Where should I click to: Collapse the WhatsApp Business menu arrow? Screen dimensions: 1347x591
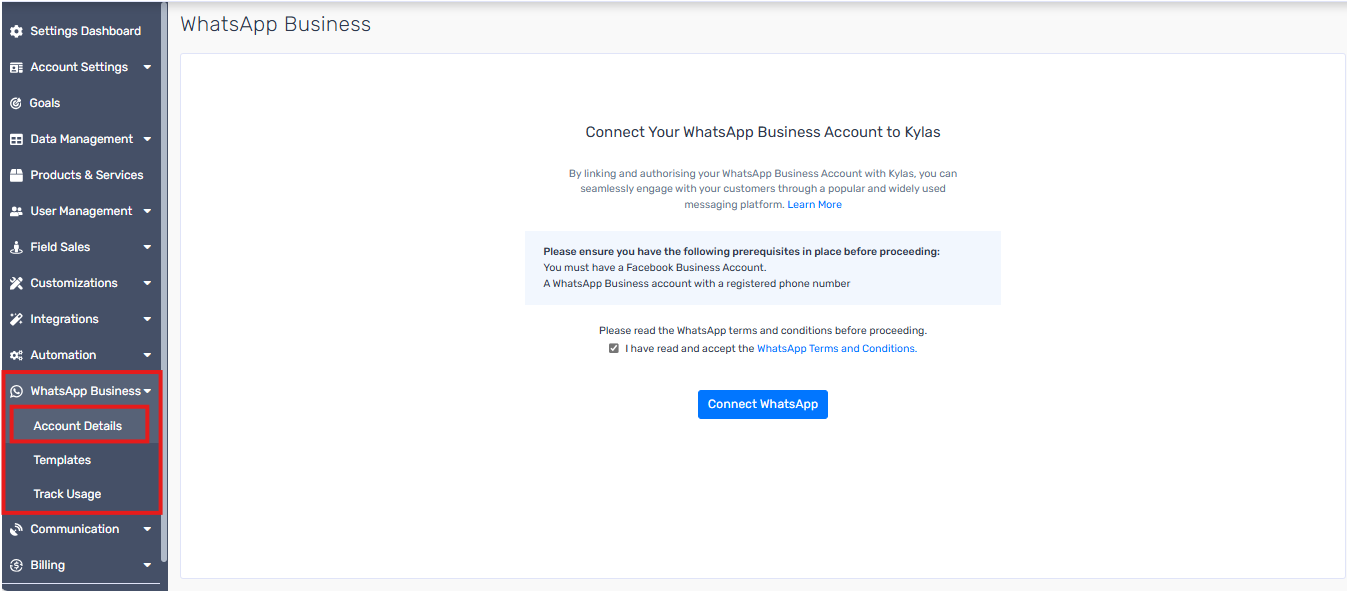pyautogui.click(x=147, y=391)
